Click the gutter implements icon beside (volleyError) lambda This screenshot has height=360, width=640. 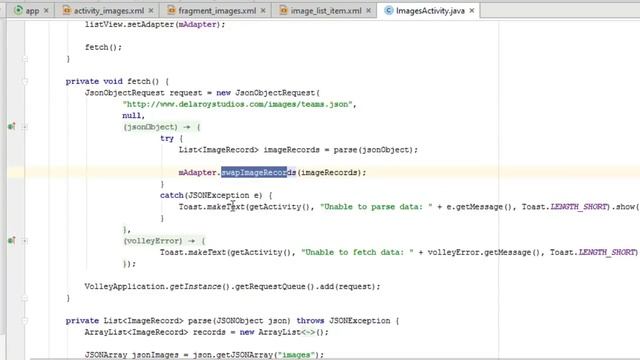click(x=11, y=240)
